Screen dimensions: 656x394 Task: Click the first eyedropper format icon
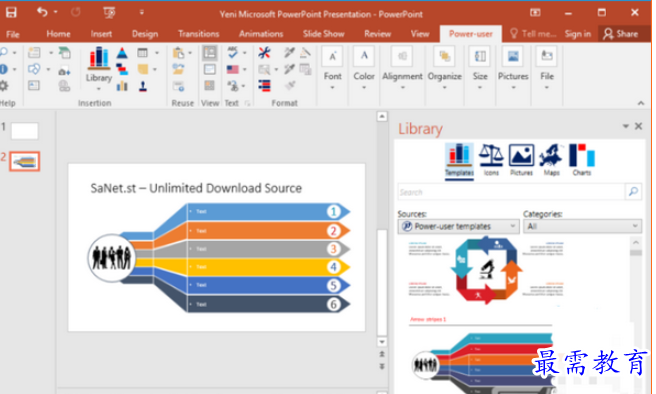289,53
